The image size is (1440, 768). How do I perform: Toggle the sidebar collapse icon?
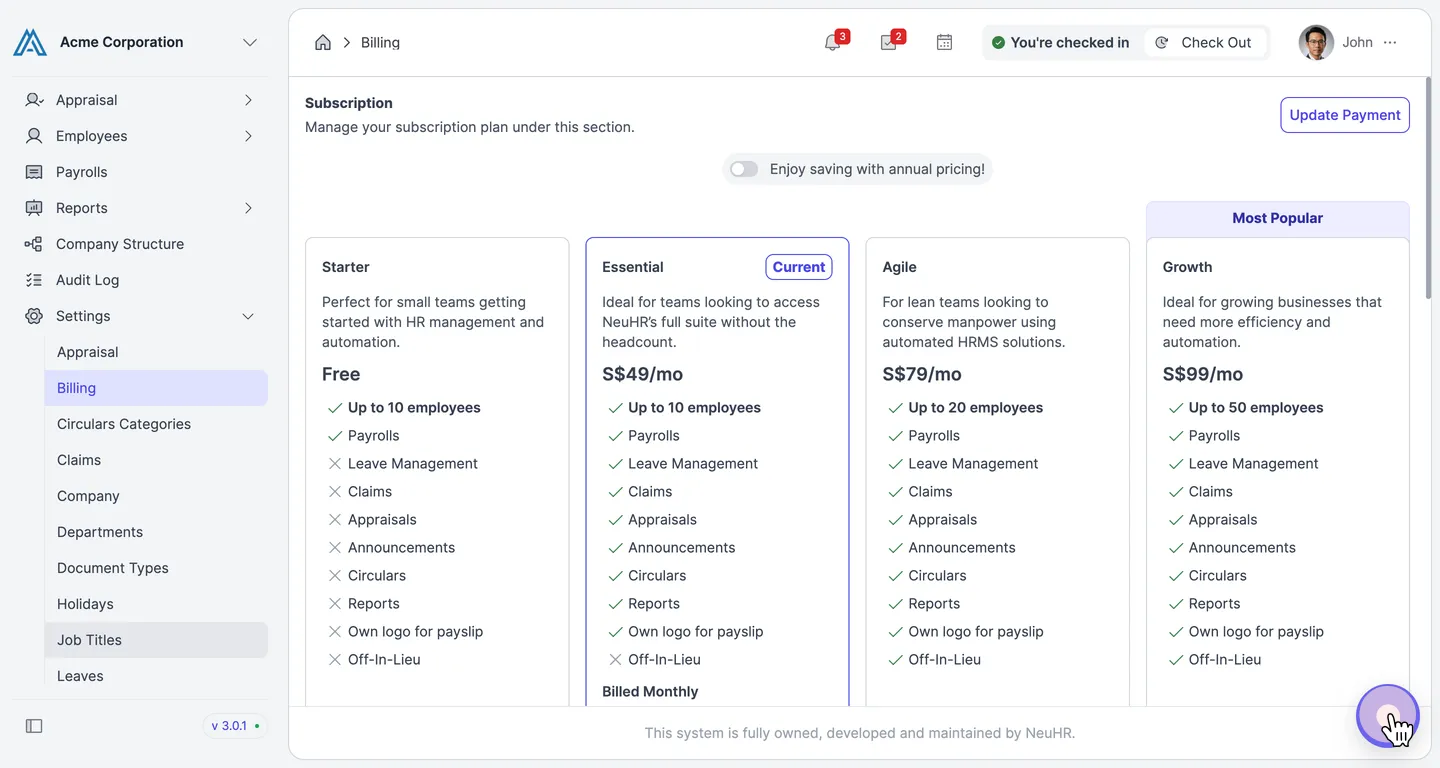(x=34, y=726)
